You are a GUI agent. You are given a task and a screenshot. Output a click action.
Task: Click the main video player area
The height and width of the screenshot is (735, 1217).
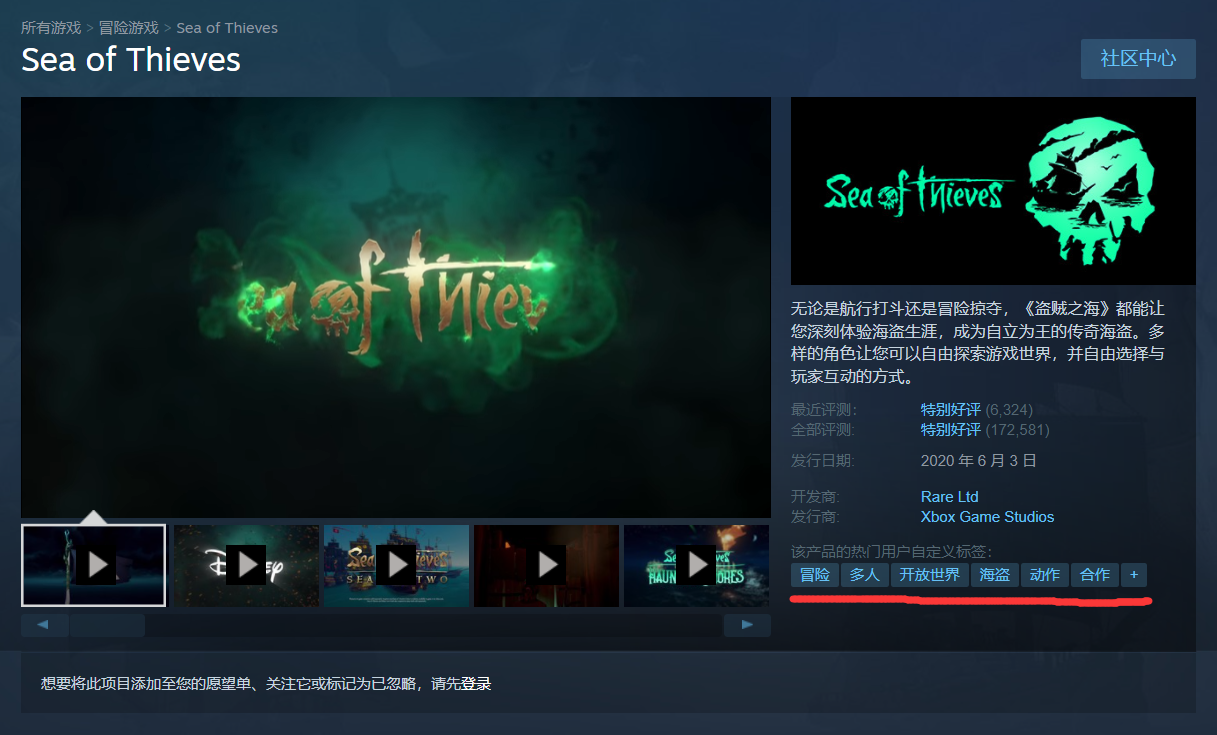coord(396,307)
